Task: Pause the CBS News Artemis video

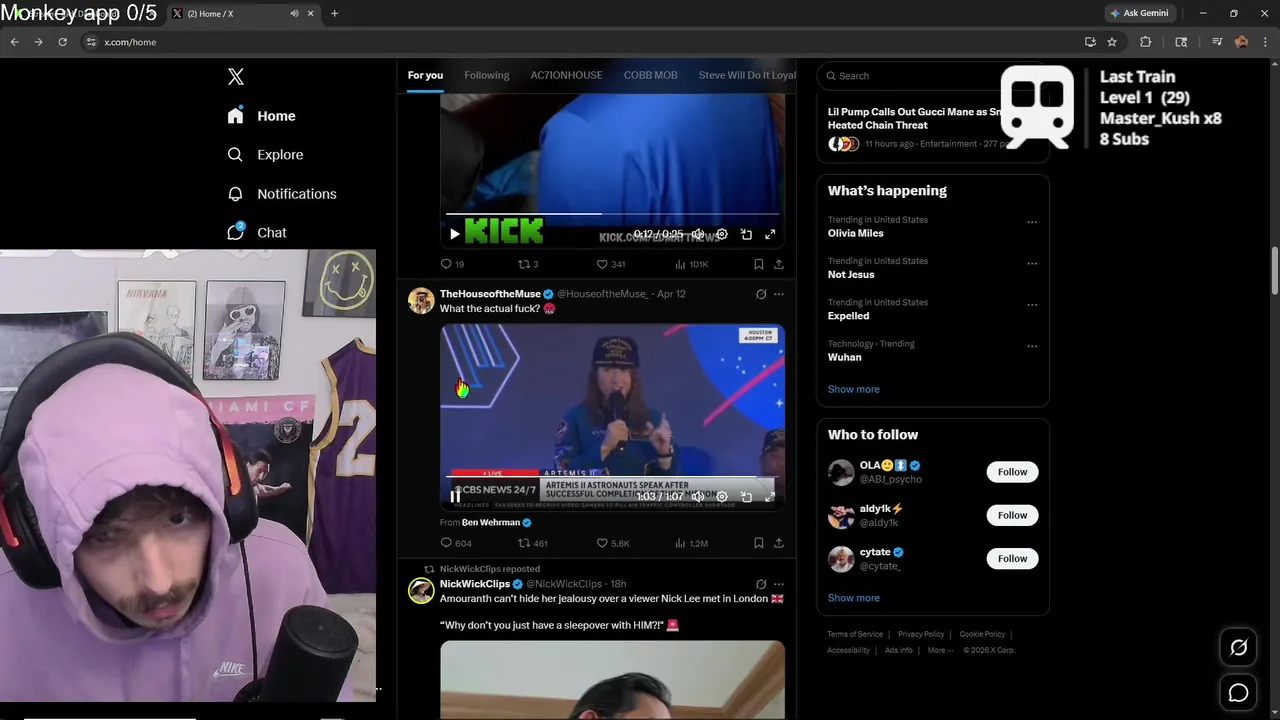Action: tap(455, 496)
